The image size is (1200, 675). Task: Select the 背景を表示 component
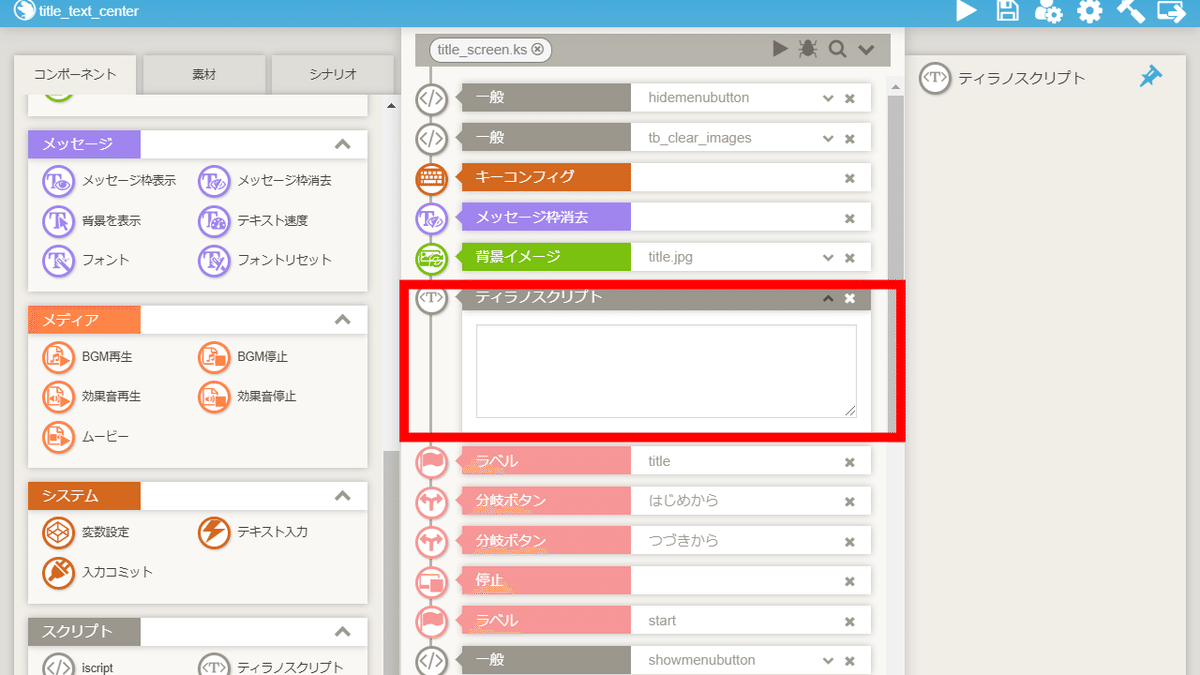(x=92, y=221)
